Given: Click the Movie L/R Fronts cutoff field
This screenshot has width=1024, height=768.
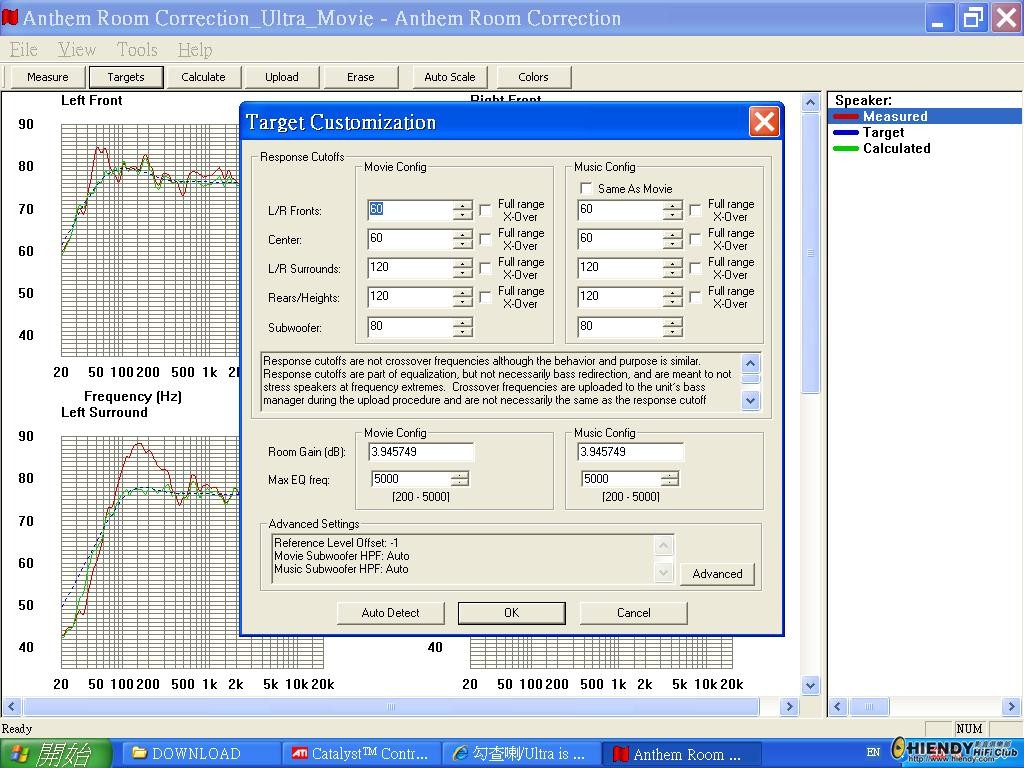Looking at the screenshot, I should [x=410, y=210].
